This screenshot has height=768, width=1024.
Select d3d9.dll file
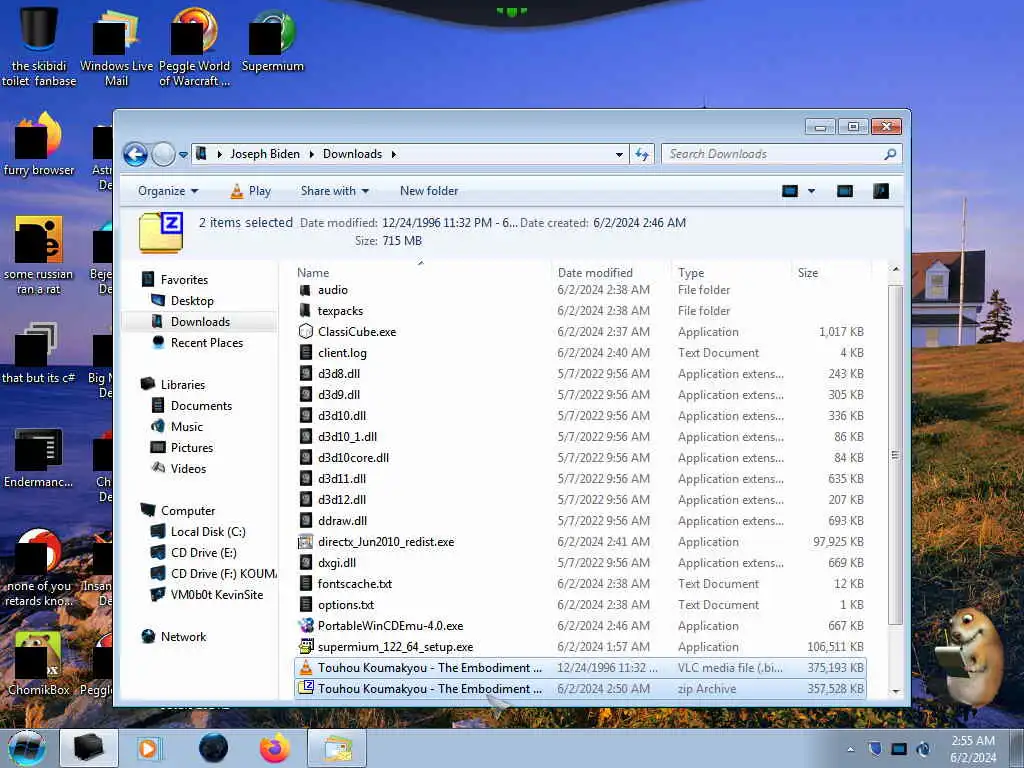click(x=339, y=394)
